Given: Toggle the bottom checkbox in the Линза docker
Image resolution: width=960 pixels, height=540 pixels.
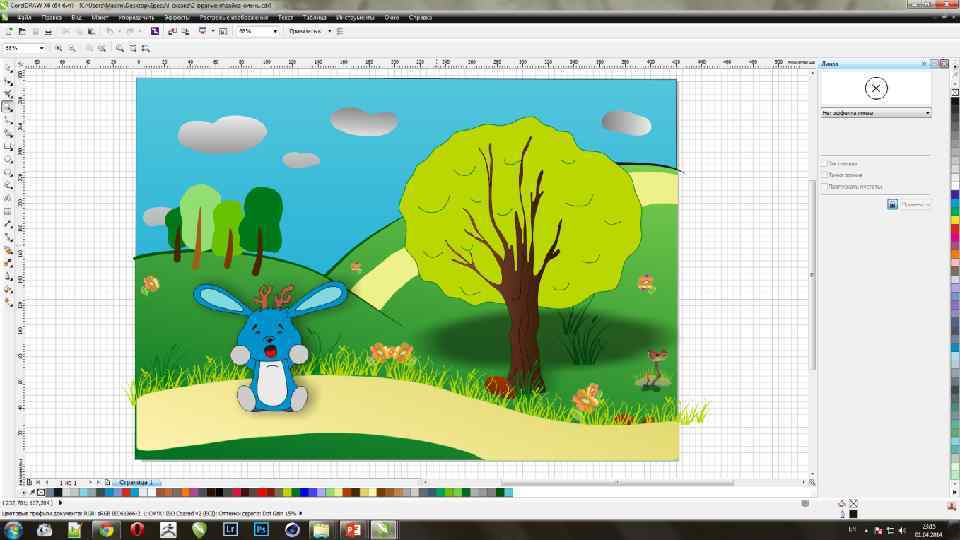Looking at the screenshot, I should click(824, 187).
